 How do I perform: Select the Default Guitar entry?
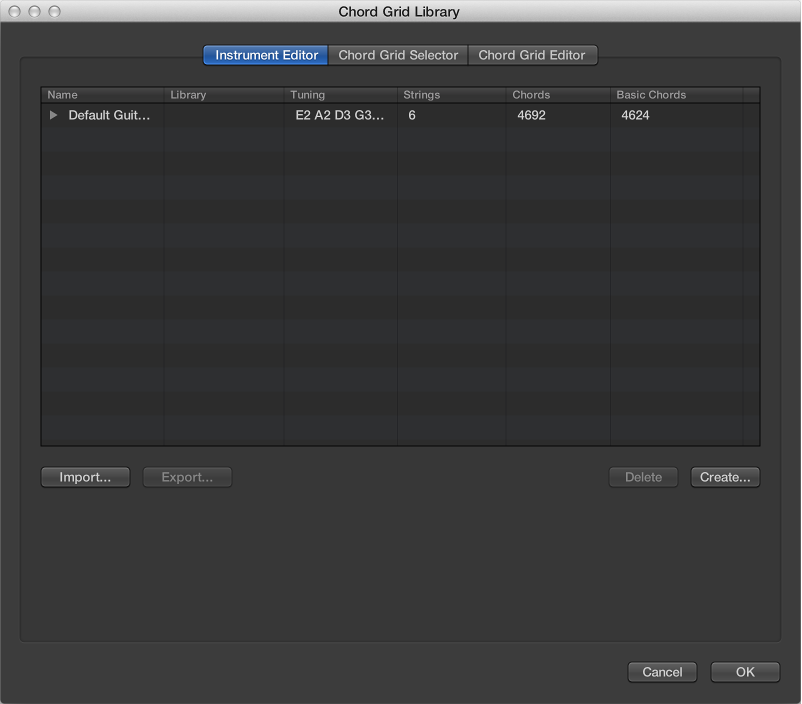pos(110,115)
